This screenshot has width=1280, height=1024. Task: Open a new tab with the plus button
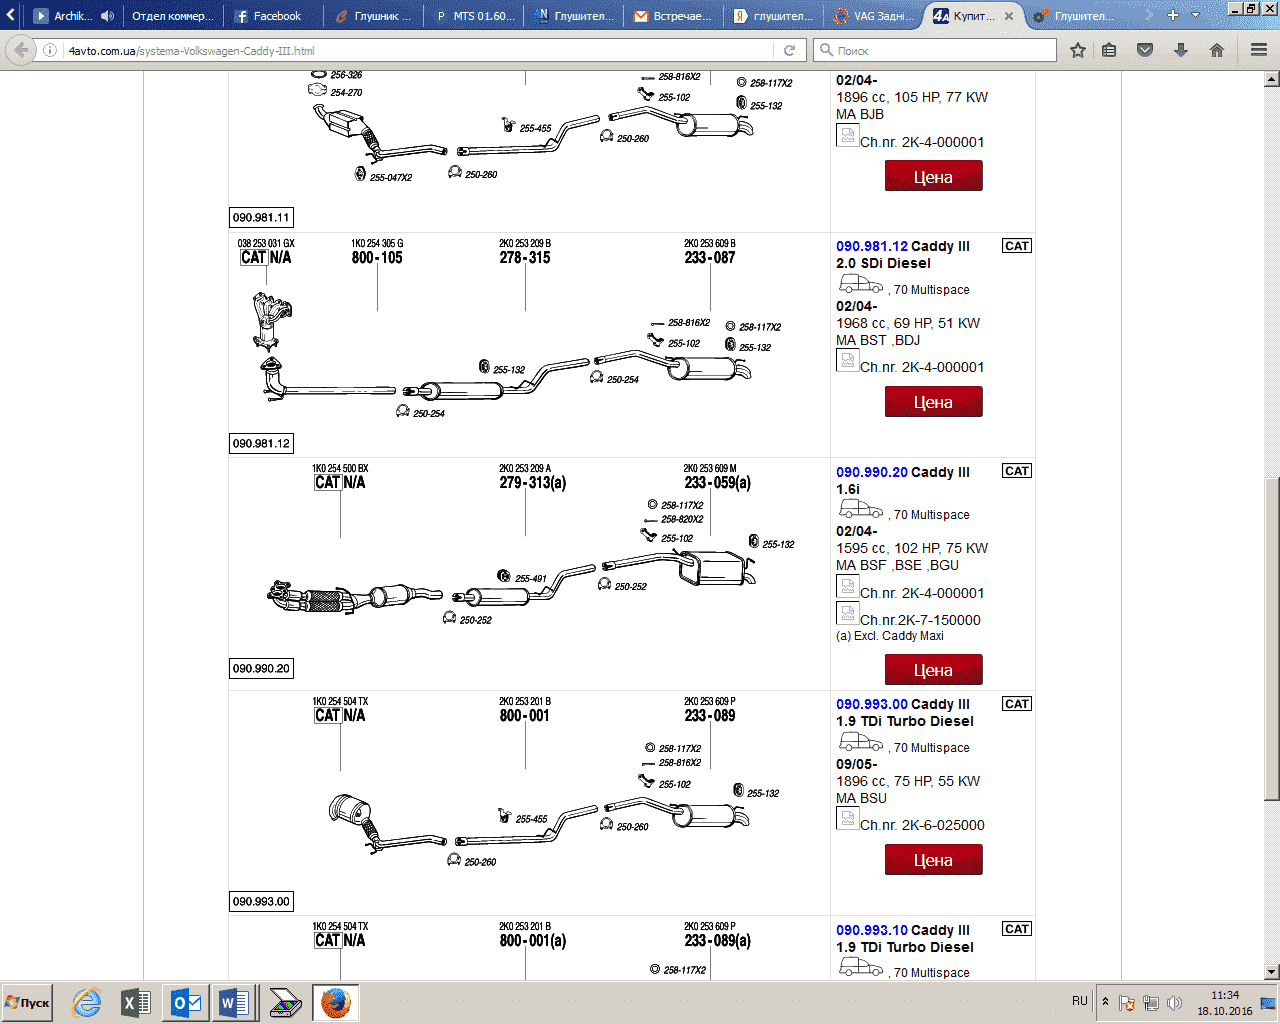point(1173,15)
